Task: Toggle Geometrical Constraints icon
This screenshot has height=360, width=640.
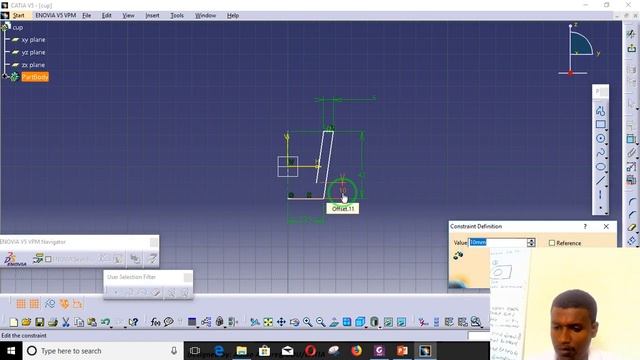Action: [64, 303]
